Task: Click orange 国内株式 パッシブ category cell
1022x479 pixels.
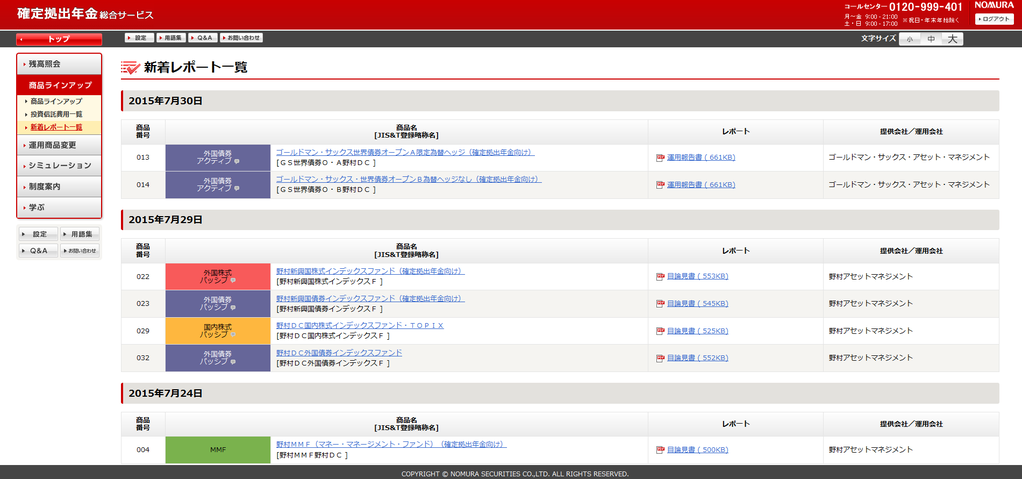Action: (x=218, y=331)
